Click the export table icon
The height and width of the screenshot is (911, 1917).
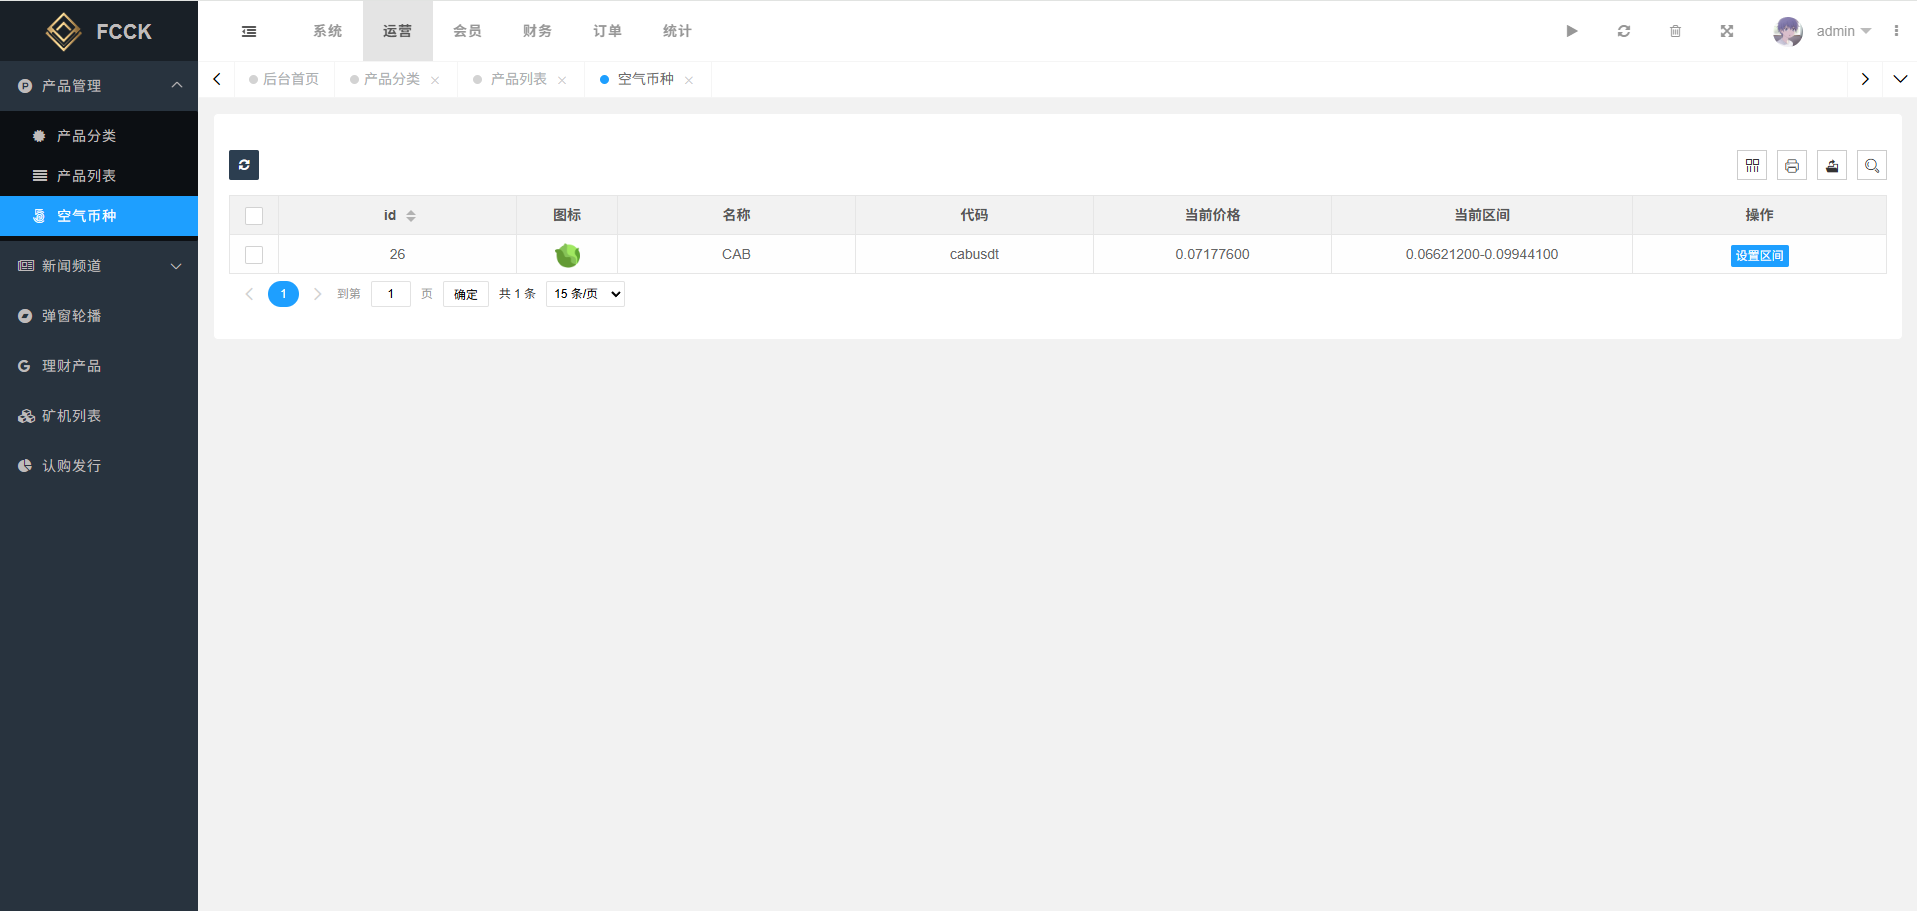click(x=1831, y=166)
